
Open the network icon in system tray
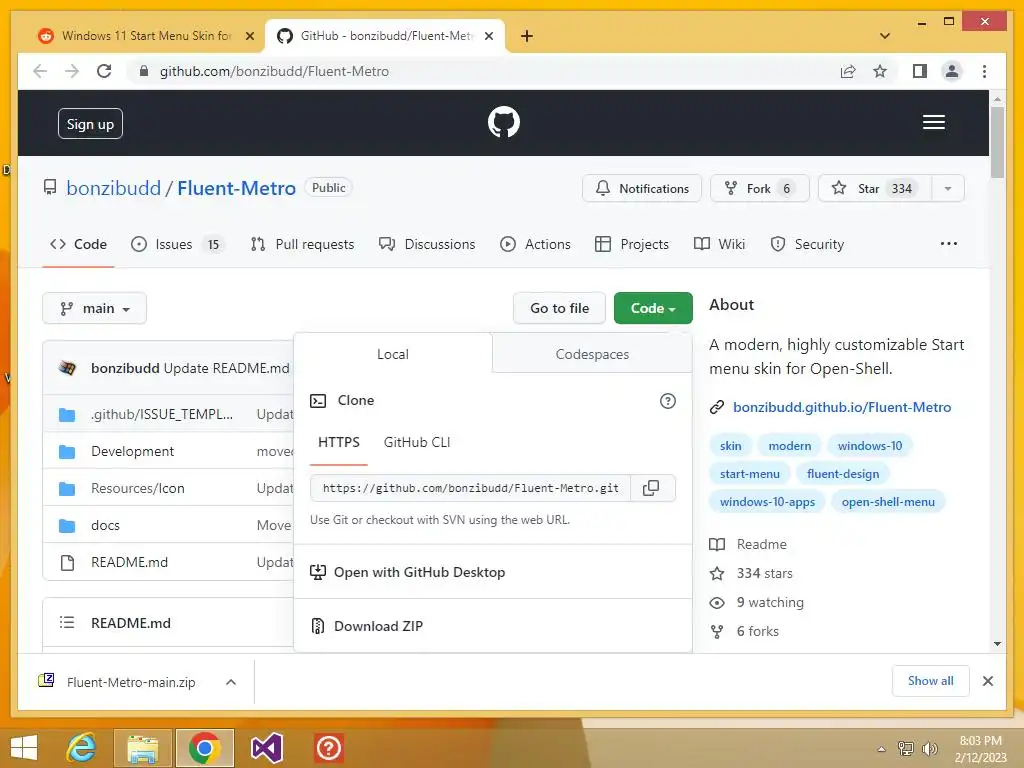tap(905, 748)
